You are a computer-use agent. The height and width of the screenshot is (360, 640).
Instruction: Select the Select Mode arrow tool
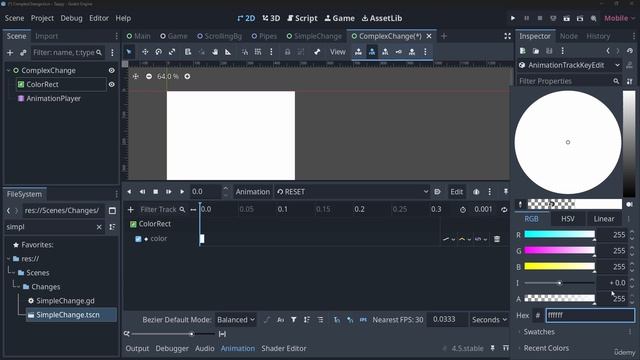point(129,52)
